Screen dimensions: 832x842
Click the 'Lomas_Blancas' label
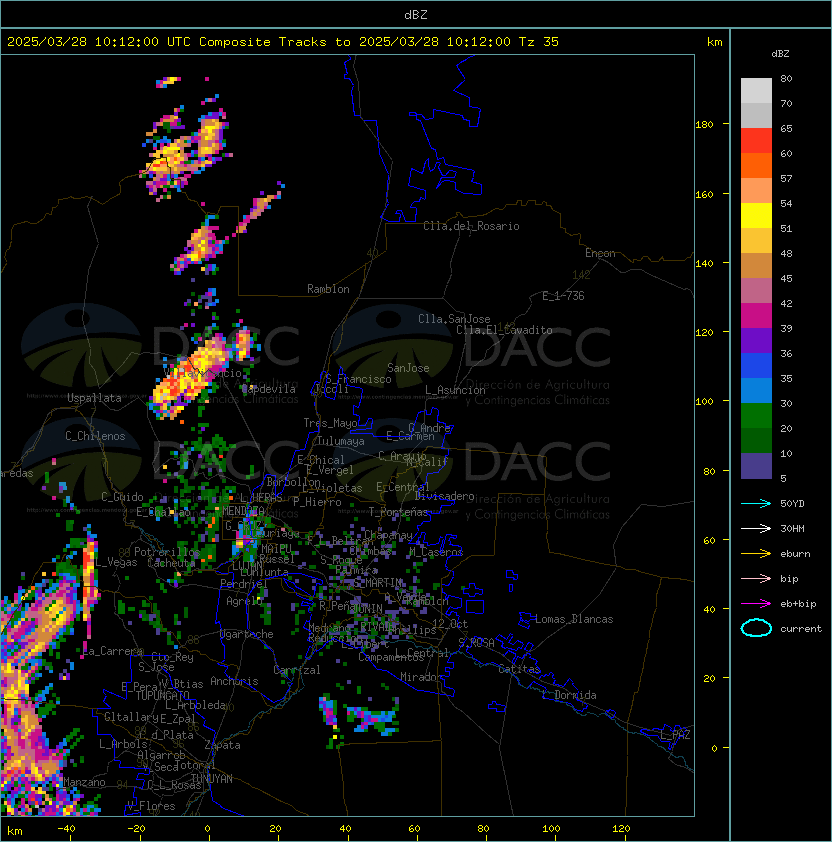tap(574, 619)
